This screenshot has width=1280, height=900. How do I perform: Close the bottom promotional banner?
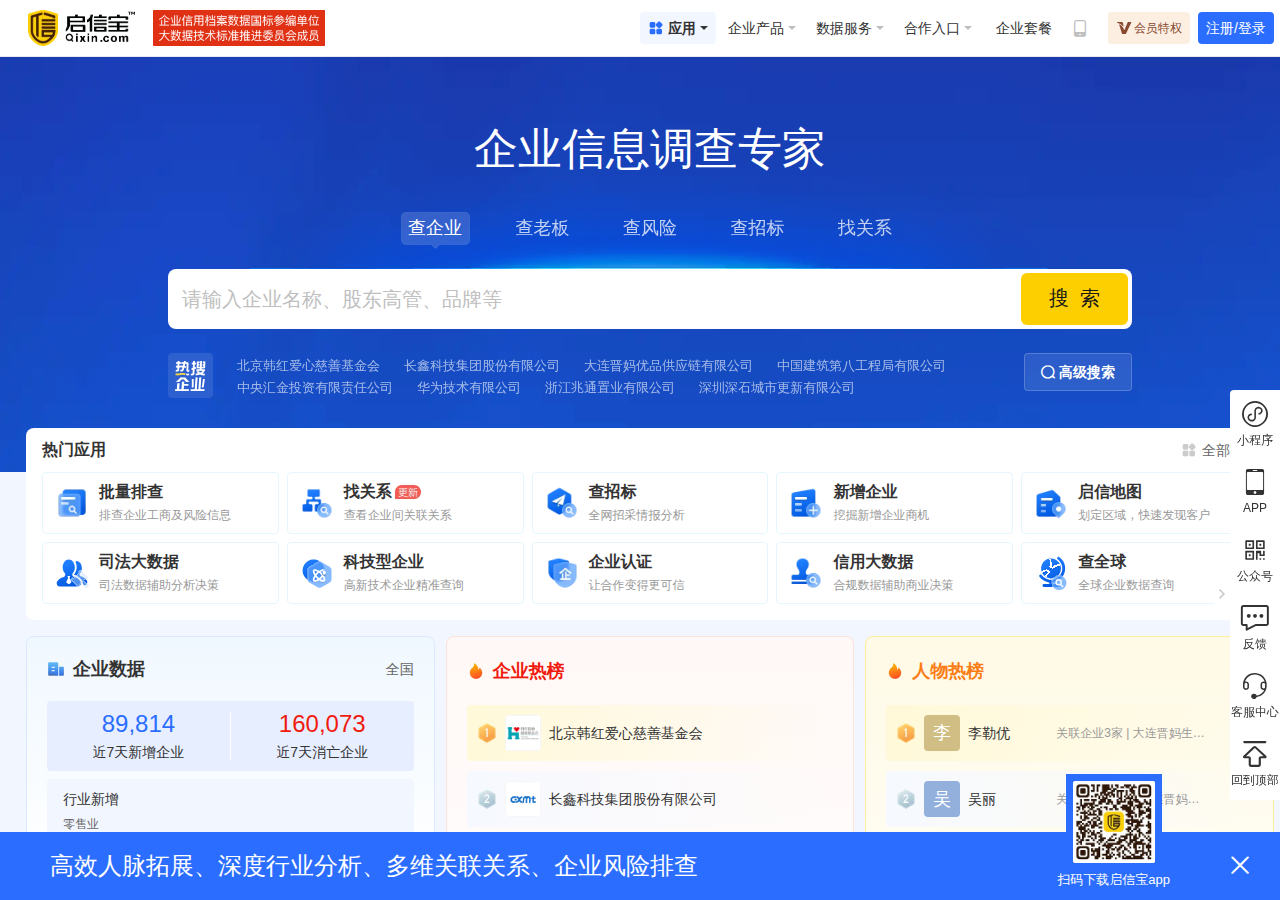[1240, 865]
